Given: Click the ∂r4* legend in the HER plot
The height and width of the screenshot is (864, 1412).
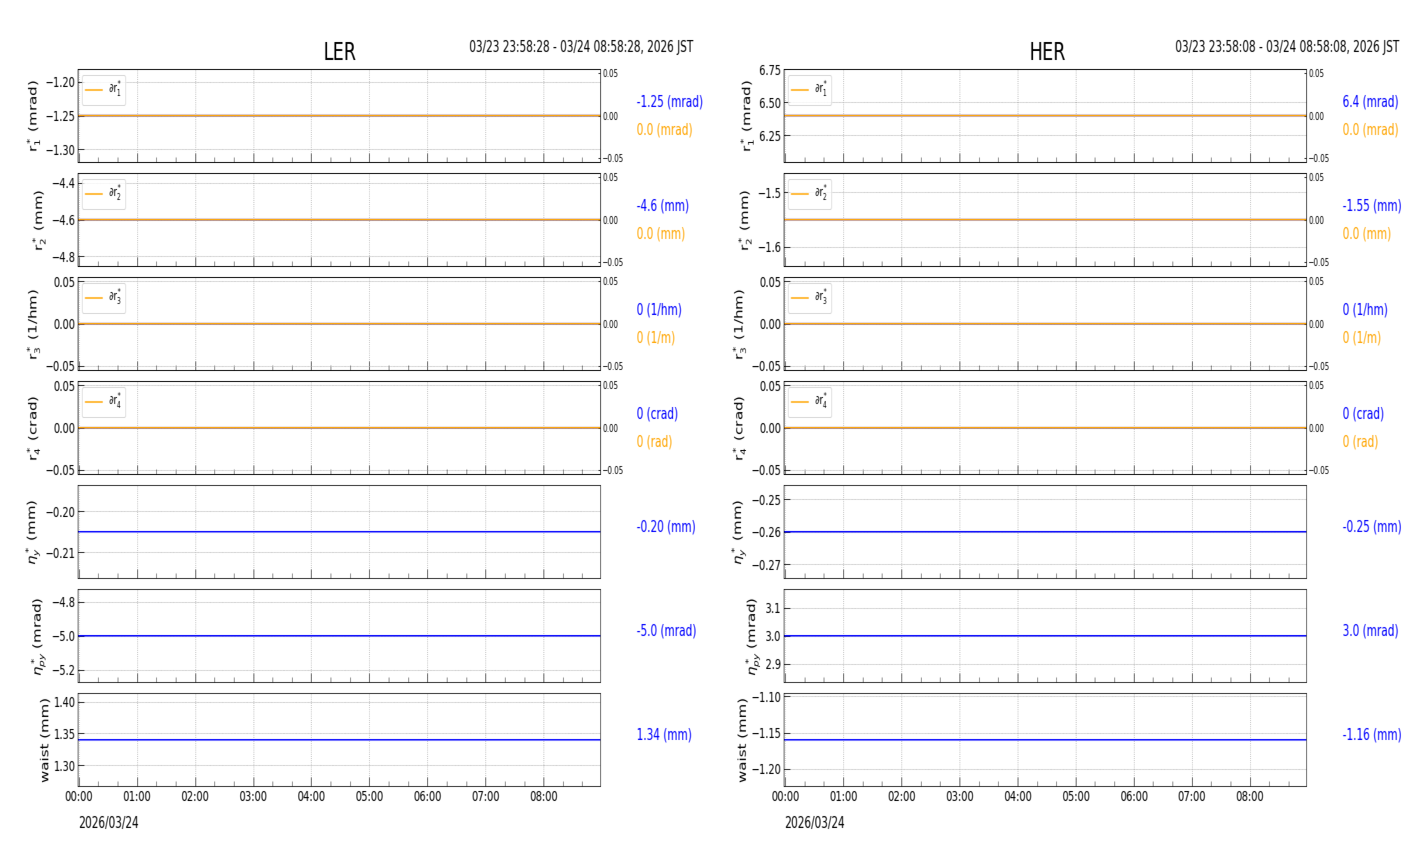Looking at the screenshot, I should pos(810,402).
